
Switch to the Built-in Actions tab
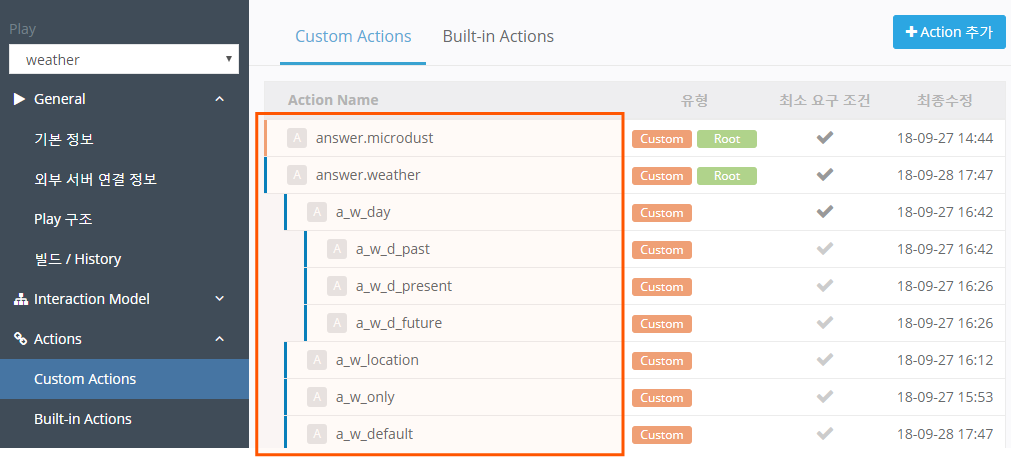point(498,36)
